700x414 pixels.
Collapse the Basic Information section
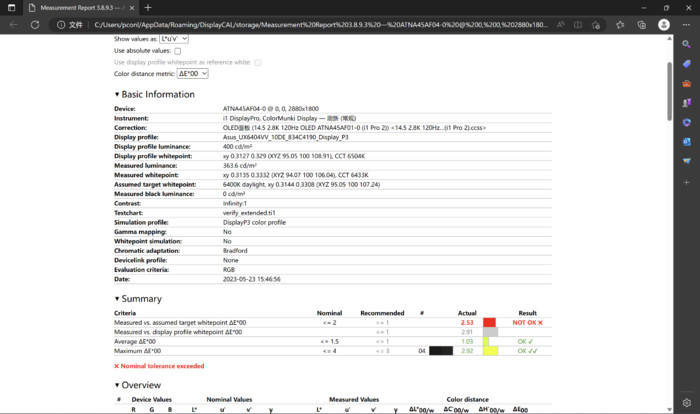(117, 95)
